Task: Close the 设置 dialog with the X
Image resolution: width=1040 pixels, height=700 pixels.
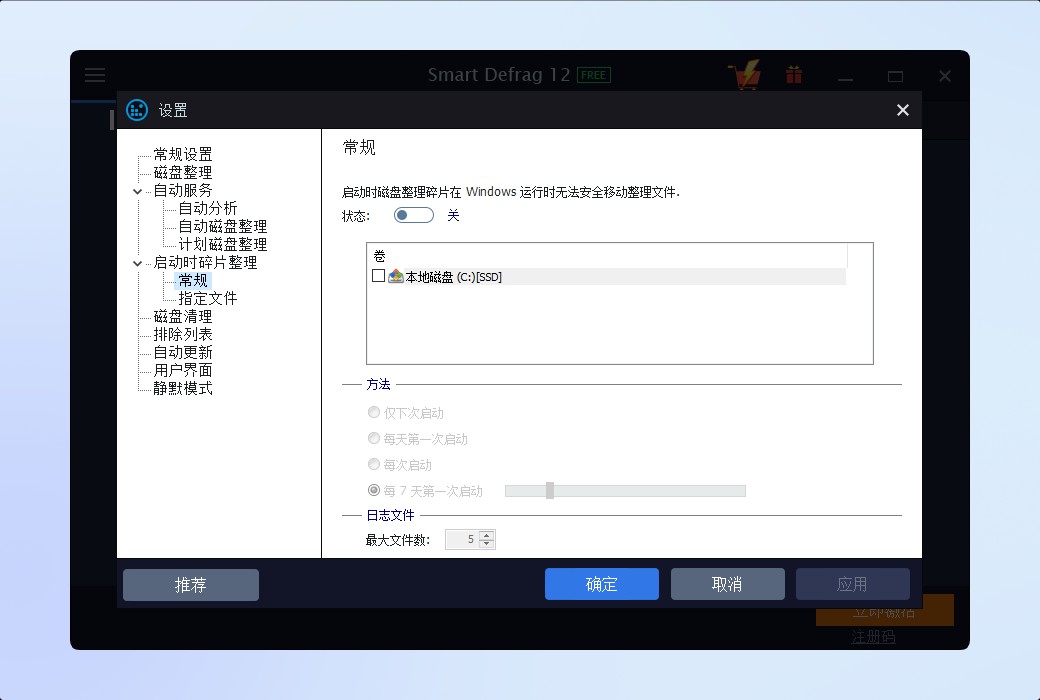Action: tap(902, 110)
